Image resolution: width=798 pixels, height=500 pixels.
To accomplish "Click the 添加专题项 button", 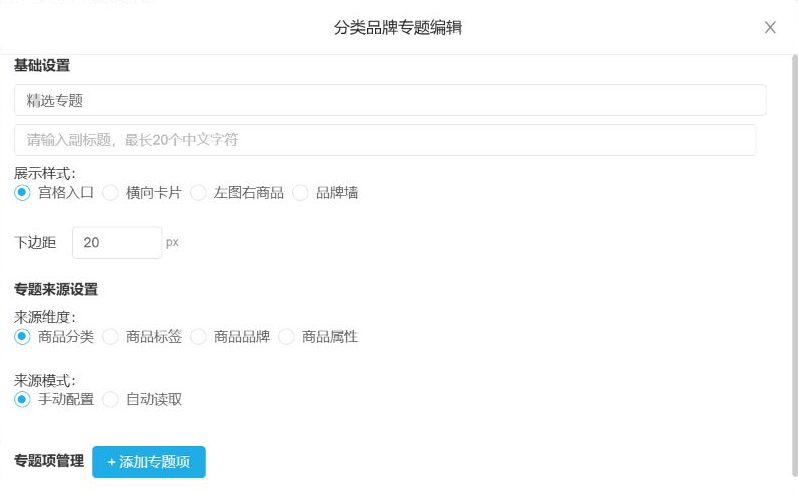I will pos(149,462).
